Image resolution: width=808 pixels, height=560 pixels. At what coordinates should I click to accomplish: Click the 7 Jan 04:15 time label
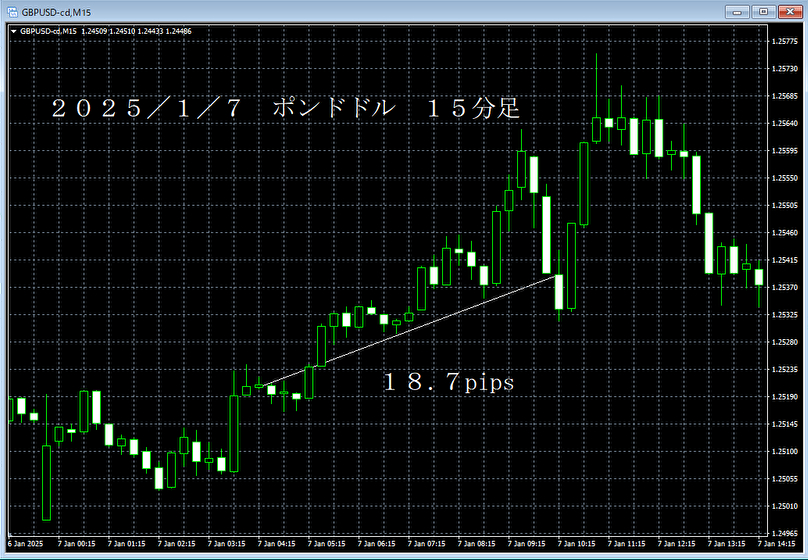(276, 545)
